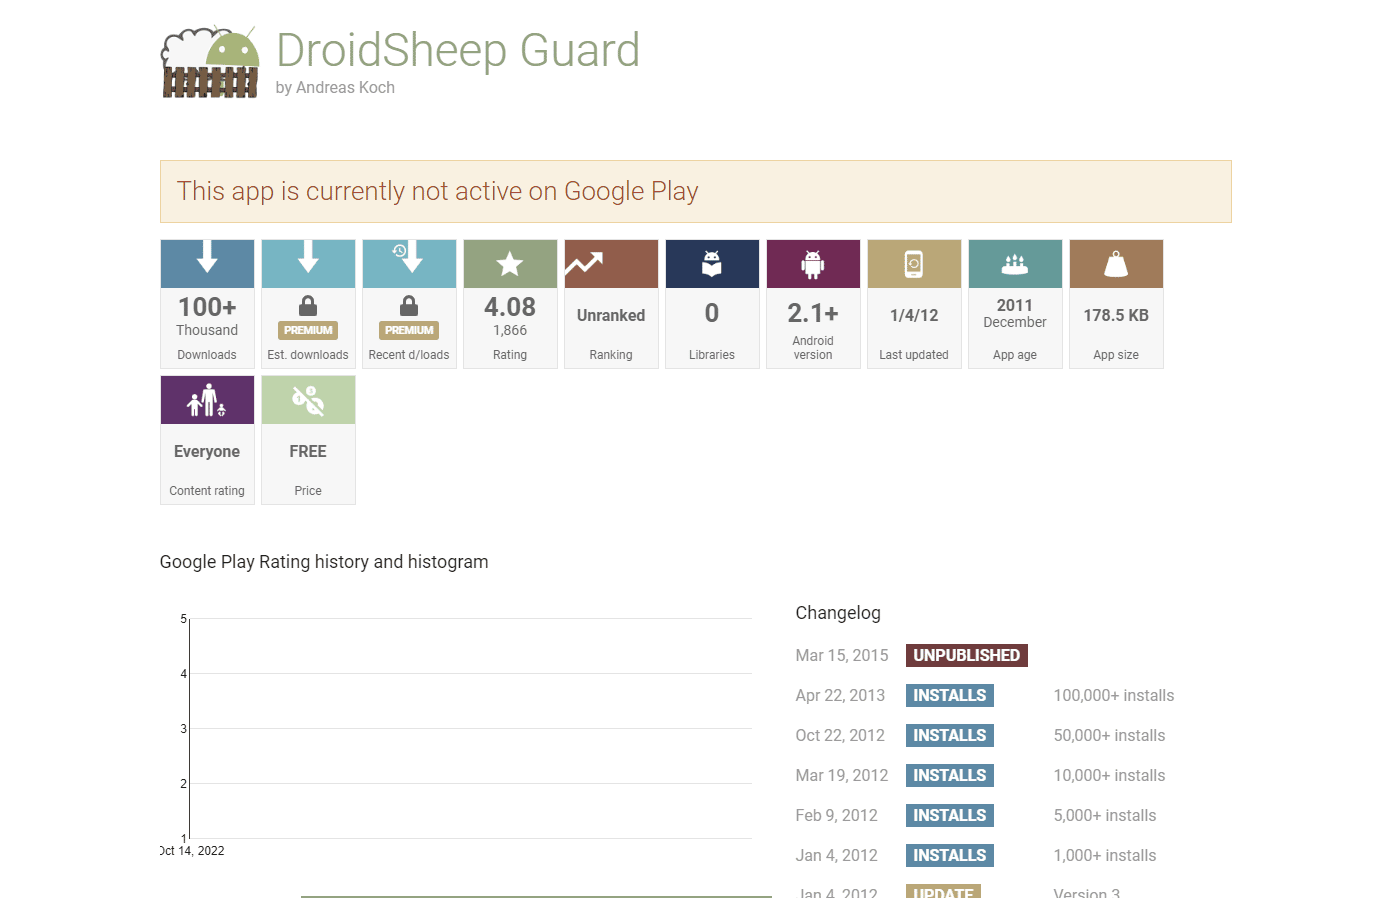Click the Downloads arrow icon tile

pos(207,264)
